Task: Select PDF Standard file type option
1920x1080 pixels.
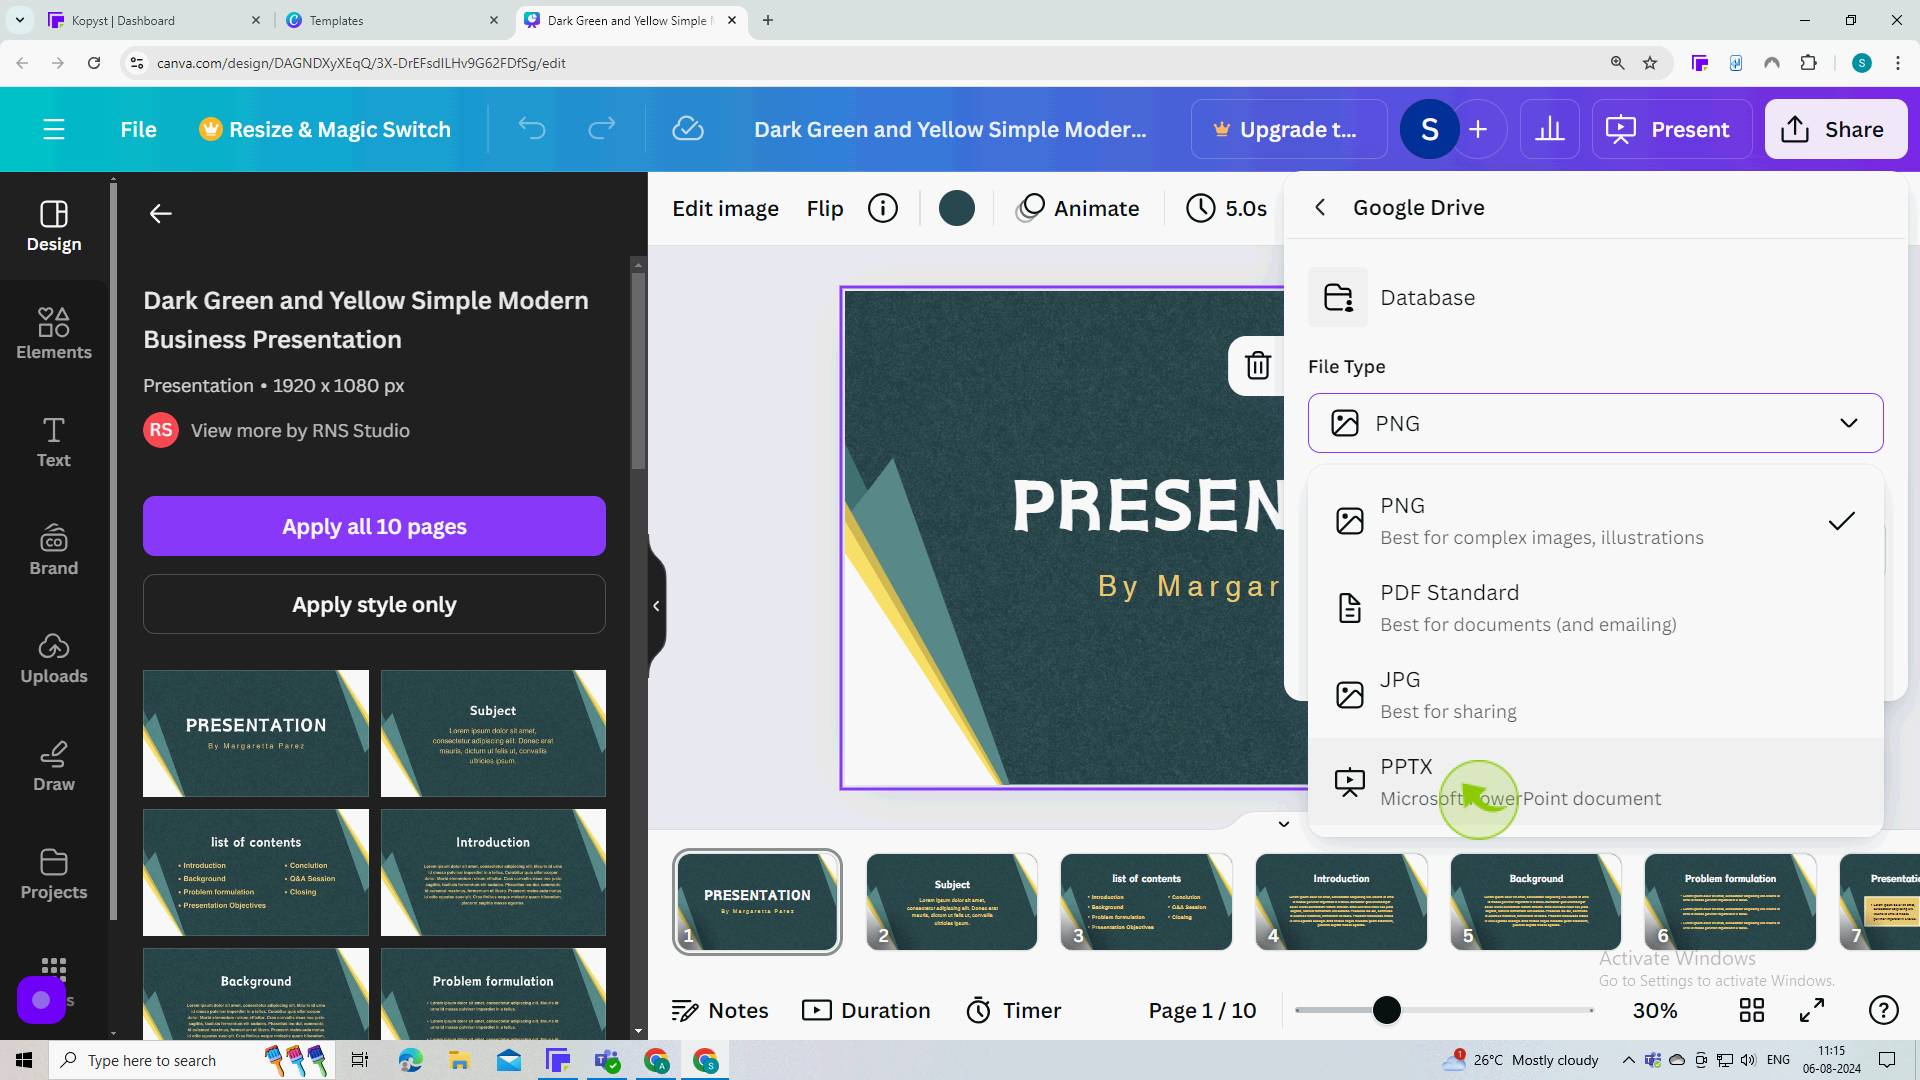Action: click(x=1595, y=608)
